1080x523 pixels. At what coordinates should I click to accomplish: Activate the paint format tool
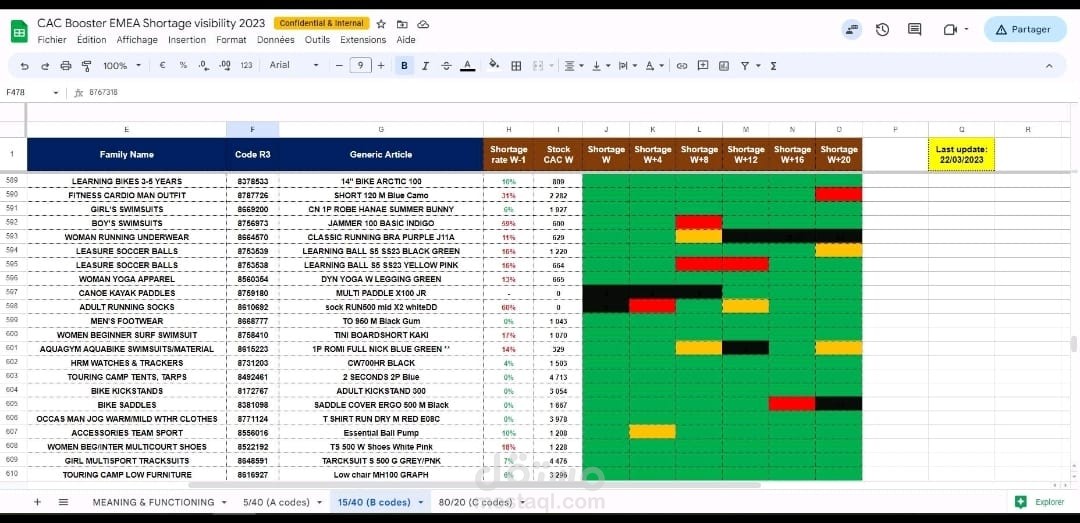87,65
